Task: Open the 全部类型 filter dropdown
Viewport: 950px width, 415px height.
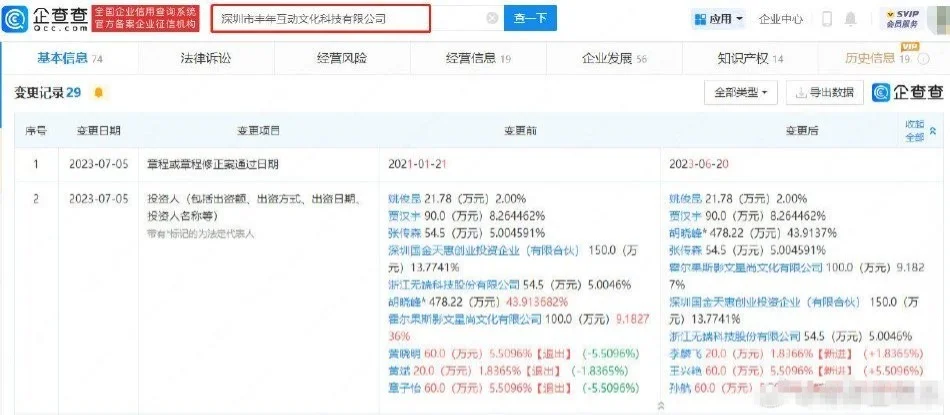Action: pos(741,93)
